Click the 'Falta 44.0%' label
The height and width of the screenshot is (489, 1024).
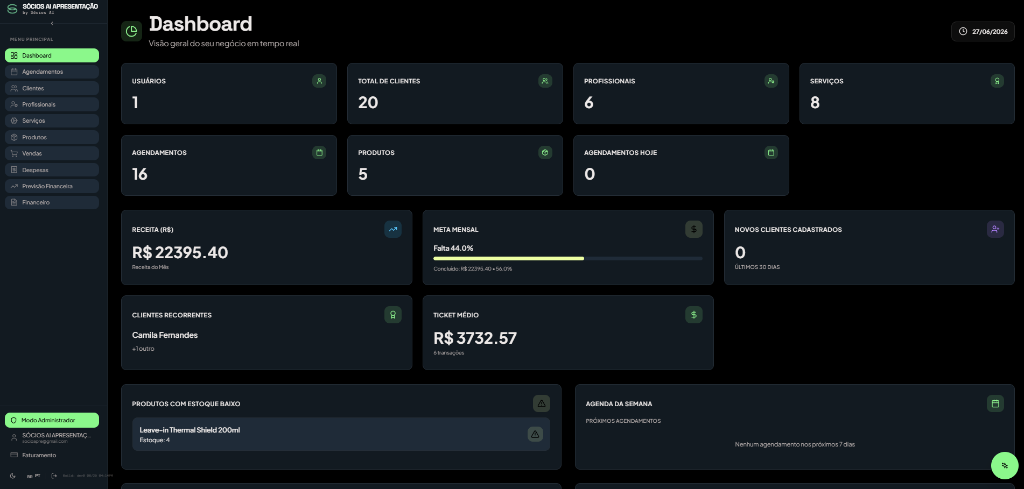coord(453,248)
